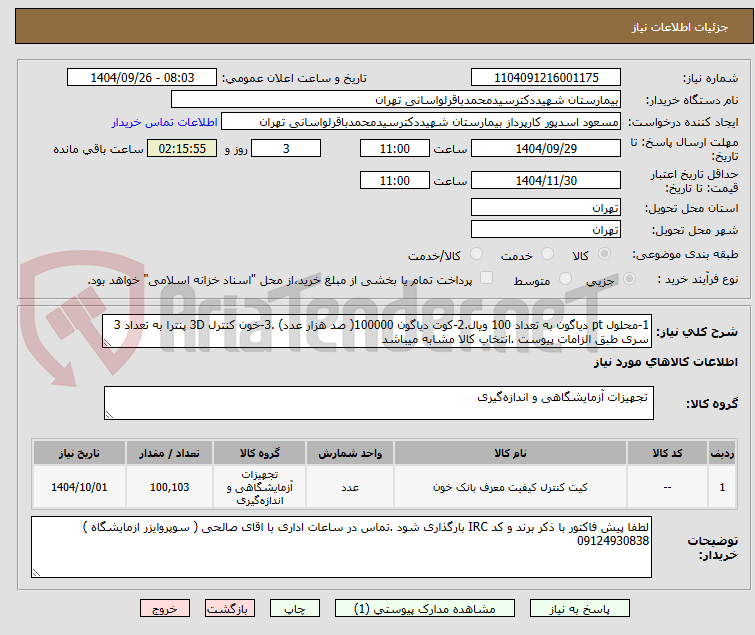Image resolution: width=755 pixels, height=635 pixels.
Task: Click the گروه کالا text area
Action: point(378,403)
